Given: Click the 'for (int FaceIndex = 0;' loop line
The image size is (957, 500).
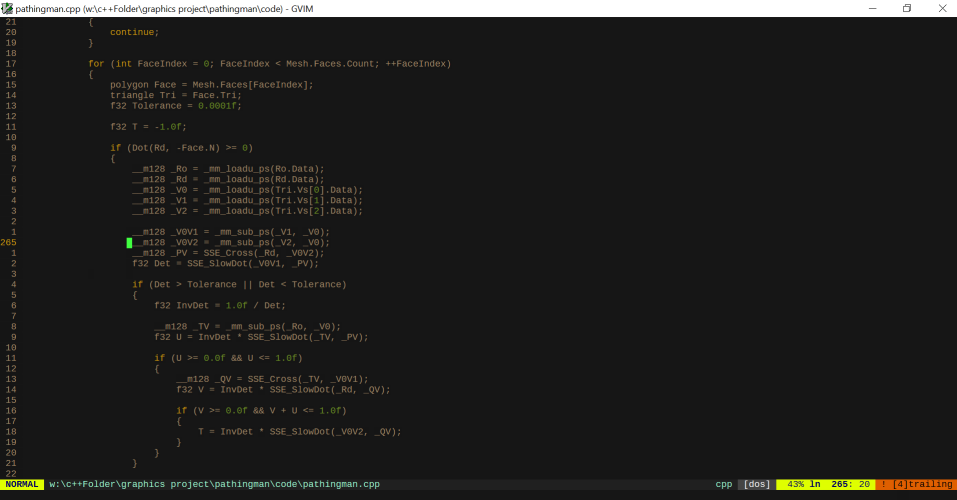Looking at the screenshot, I should tap(269, 63).
